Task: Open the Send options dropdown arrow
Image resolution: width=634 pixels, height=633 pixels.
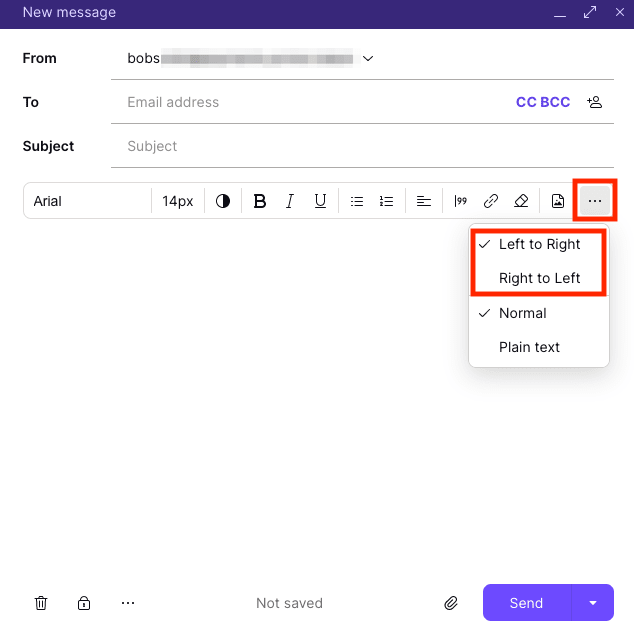Action: pos(593,603)
